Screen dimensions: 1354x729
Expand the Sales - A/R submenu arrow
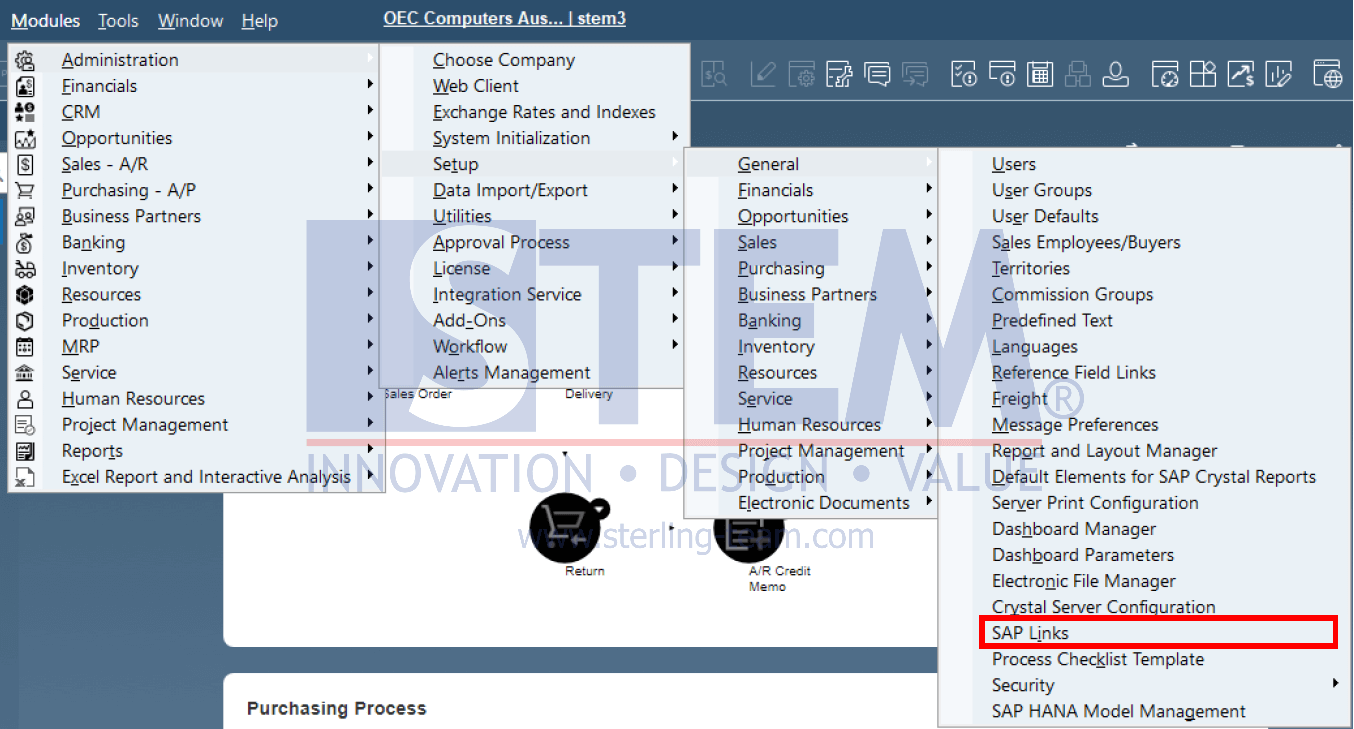[x=371, y=163]
